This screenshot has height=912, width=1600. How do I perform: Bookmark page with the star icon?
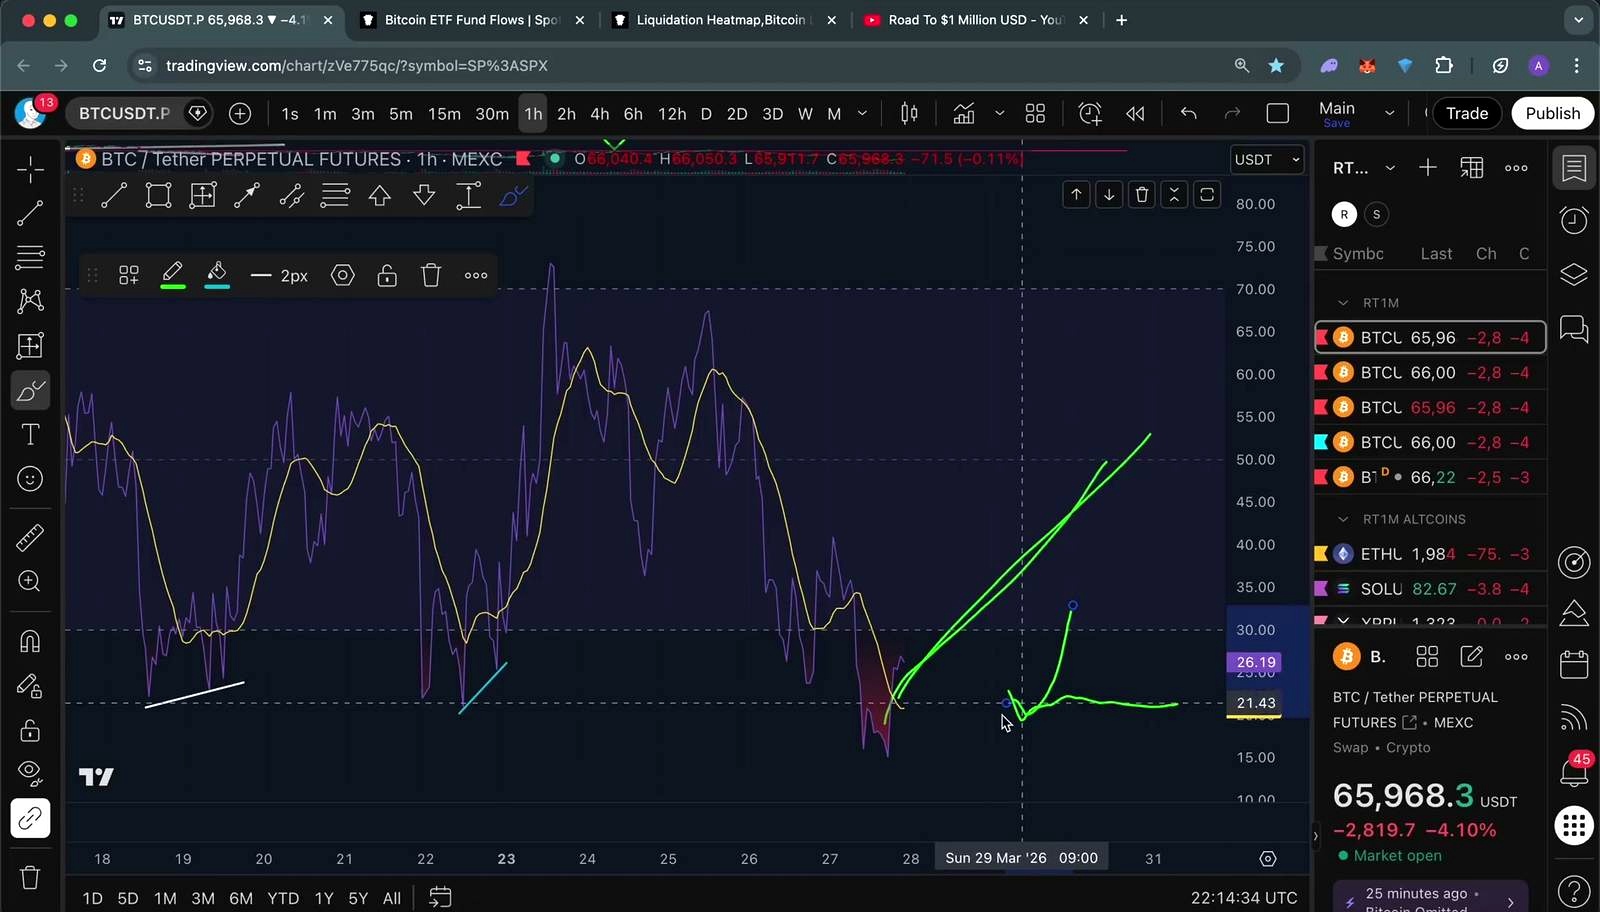(1276, 66)
